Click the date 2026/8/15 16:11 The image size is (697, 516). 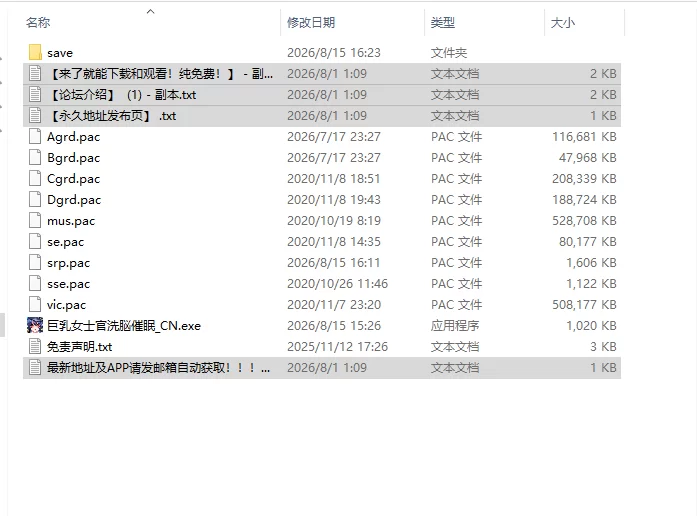tap(333, 263)
